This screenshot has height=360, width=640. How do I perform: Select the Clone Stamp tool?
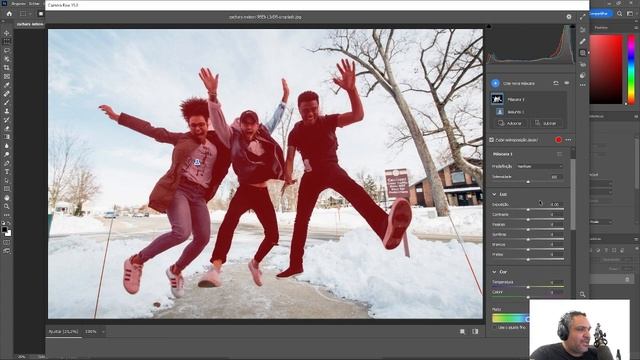pyautogui.click(x=7, y=111)
